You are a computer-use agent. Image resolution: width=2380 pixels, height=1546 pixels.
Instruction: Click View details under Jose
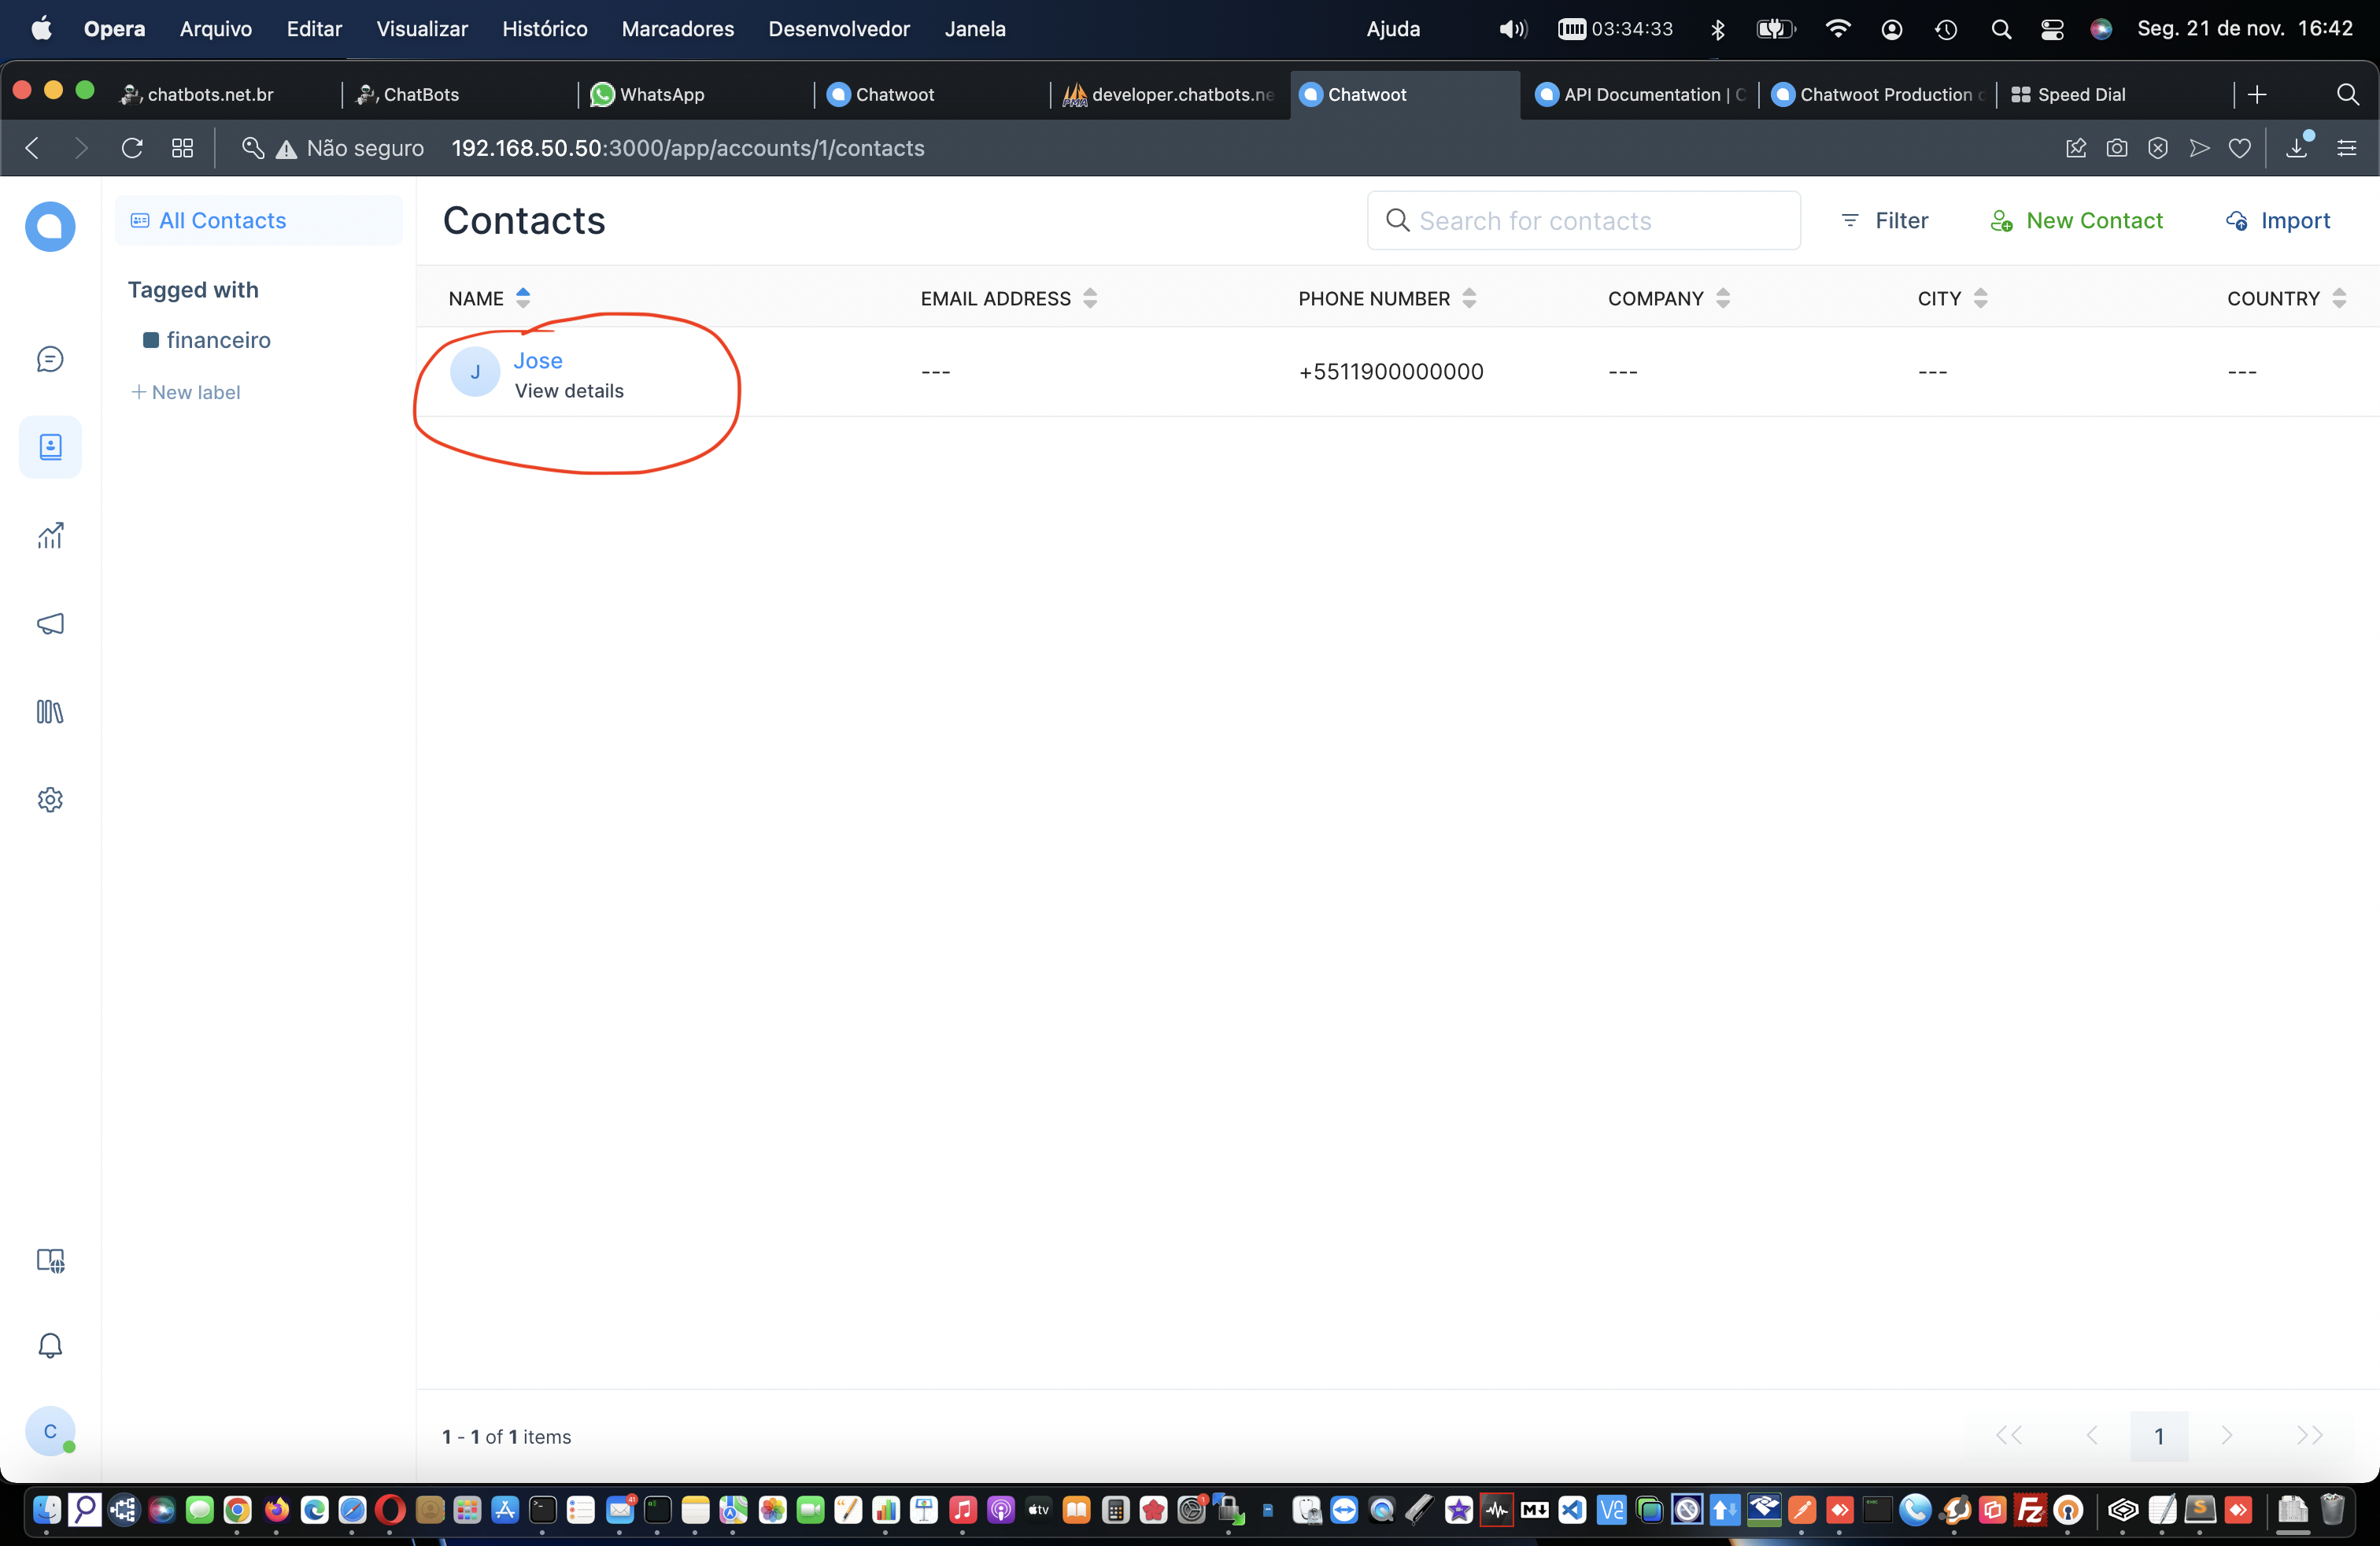(569, 391)
